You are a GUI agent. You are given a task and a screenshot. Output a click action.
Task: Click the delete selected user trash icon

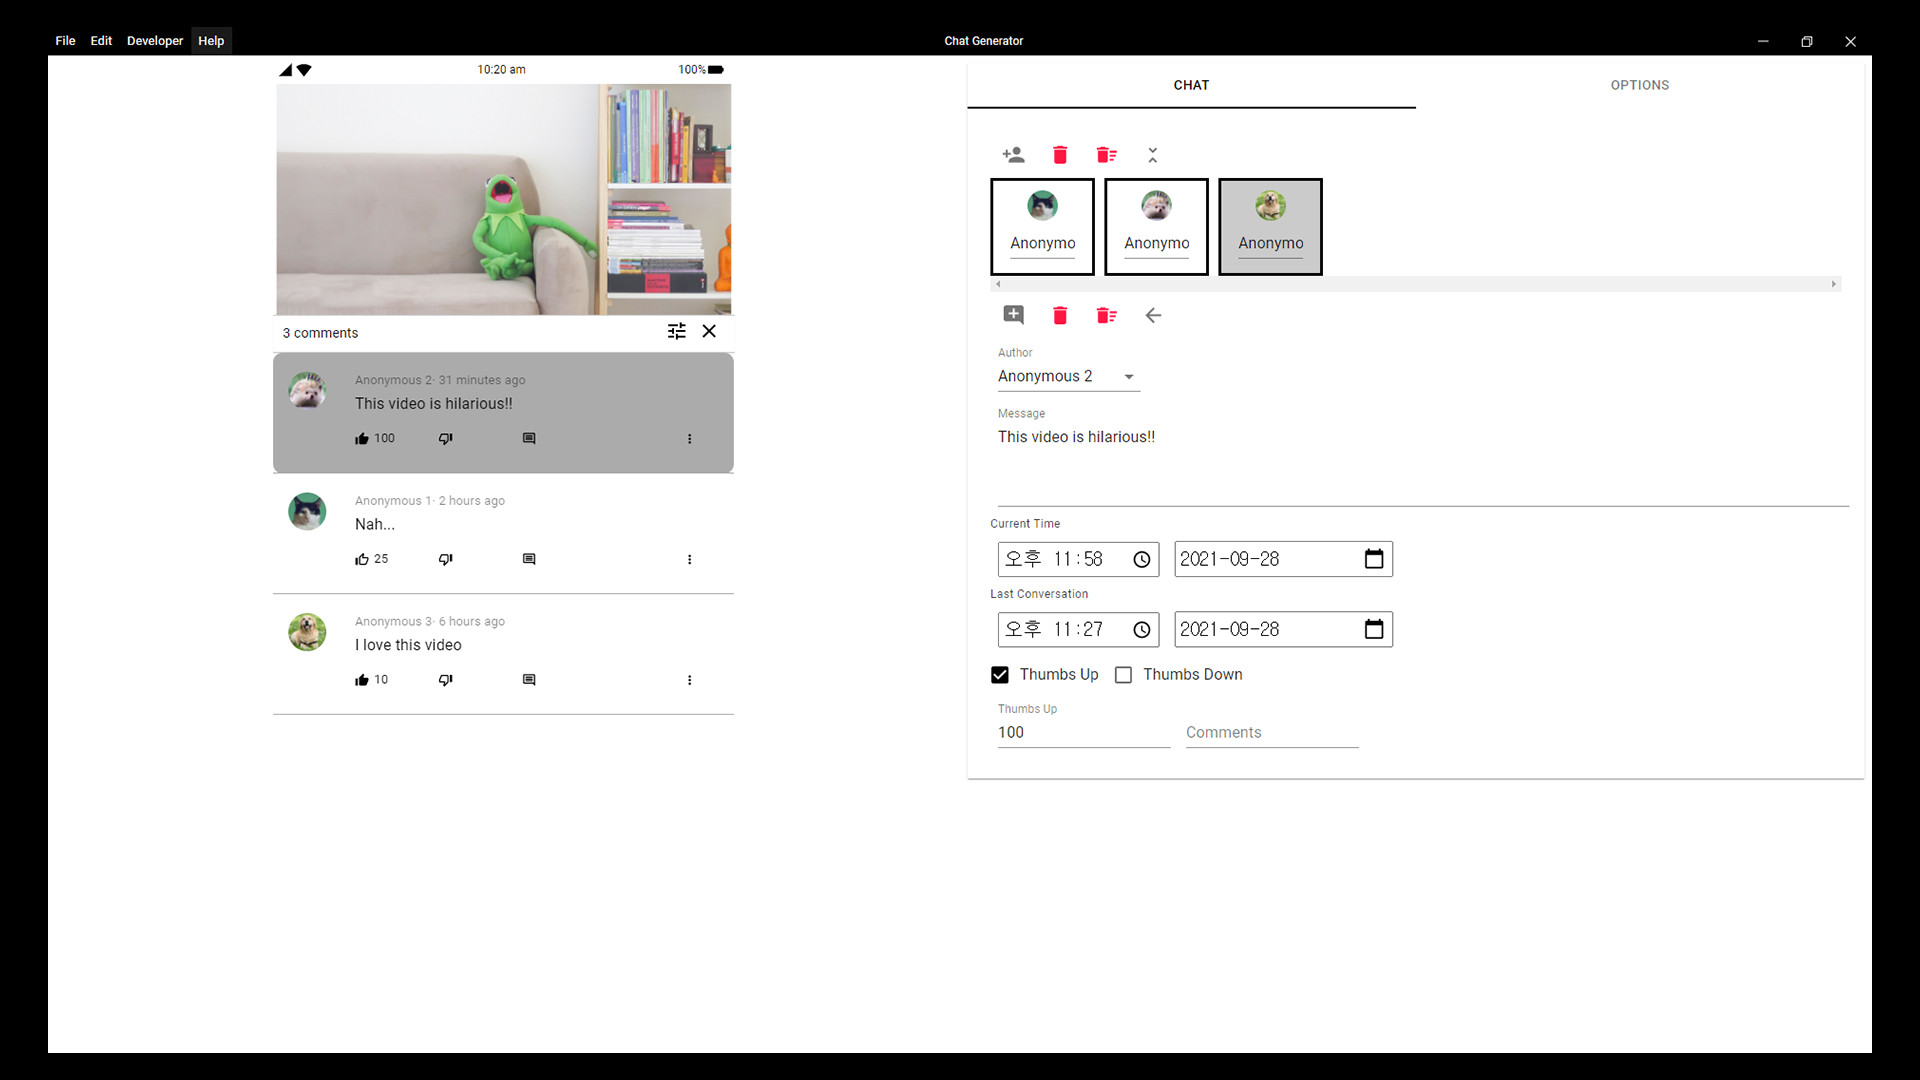[1060, 155]
